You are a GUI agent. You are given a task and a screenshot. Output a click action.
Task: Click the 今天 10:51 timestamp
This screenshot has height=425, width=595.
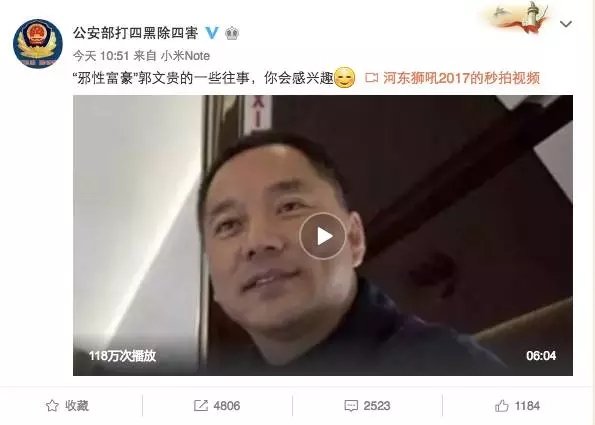pos(101,56)
